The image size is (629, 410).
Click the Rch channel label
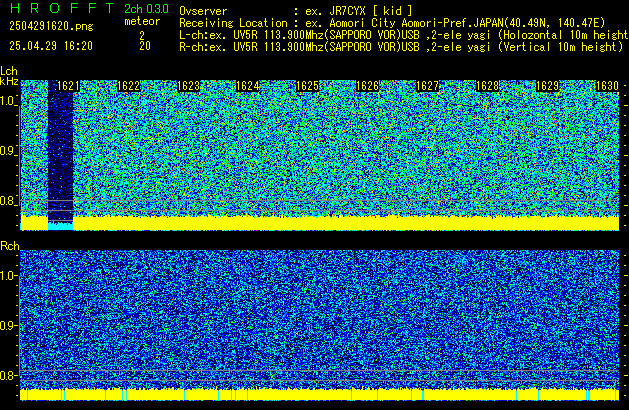(10, 246)
